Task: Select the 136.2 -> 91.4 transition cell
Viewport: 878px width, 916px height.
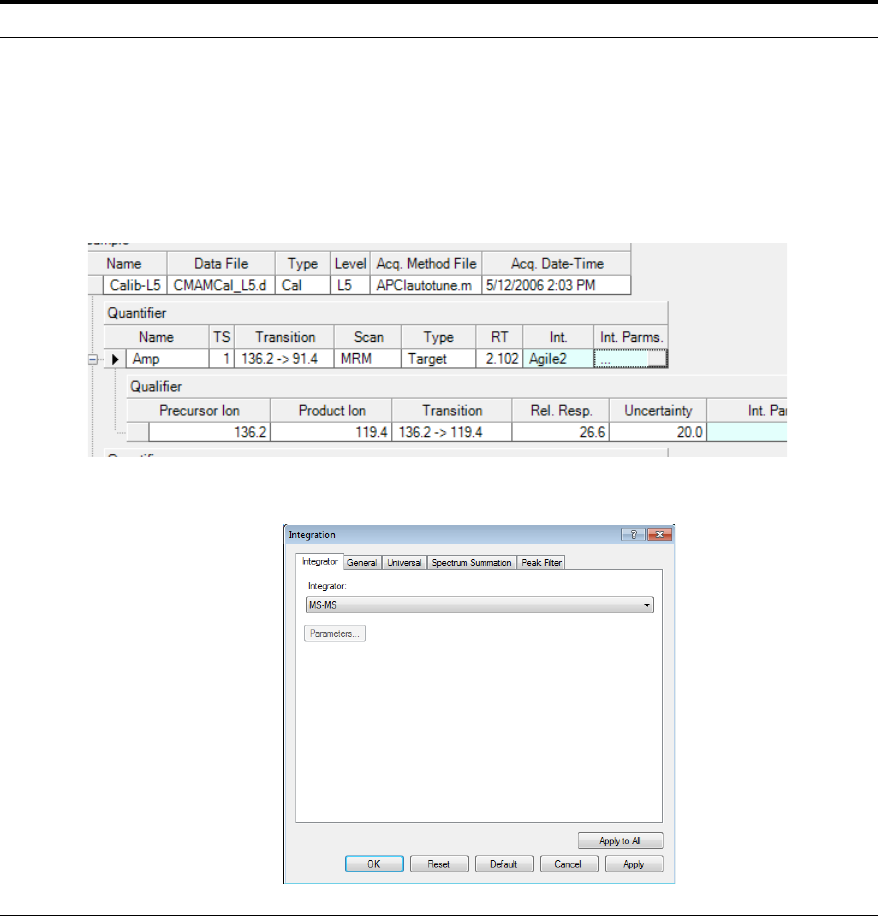Action: pos(284,359)
